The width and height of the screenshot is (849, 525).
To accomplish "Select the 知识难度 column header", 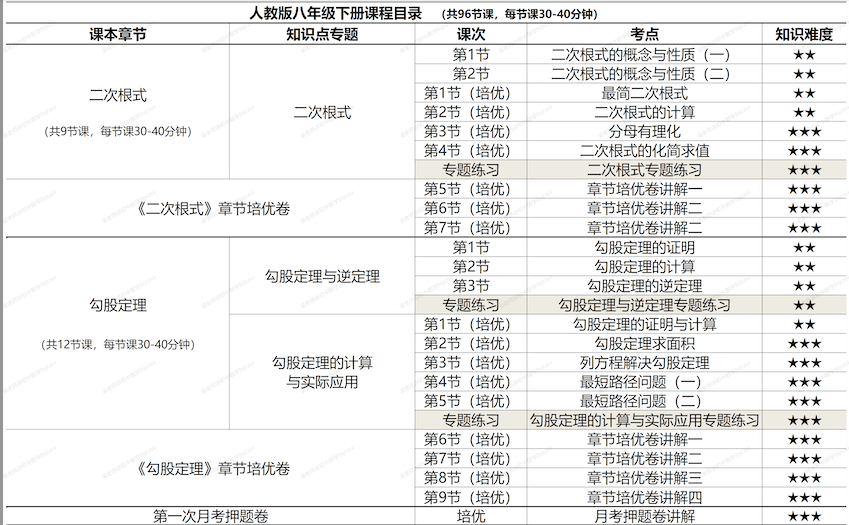I will (804, 35).
